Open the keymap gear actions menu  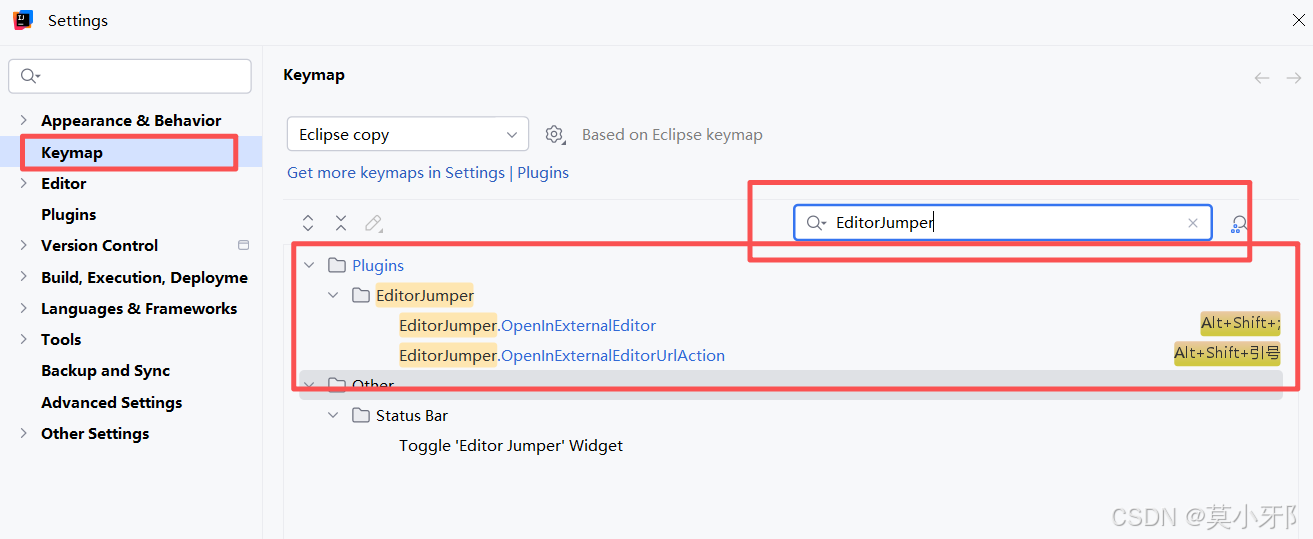tap(555, 134)
